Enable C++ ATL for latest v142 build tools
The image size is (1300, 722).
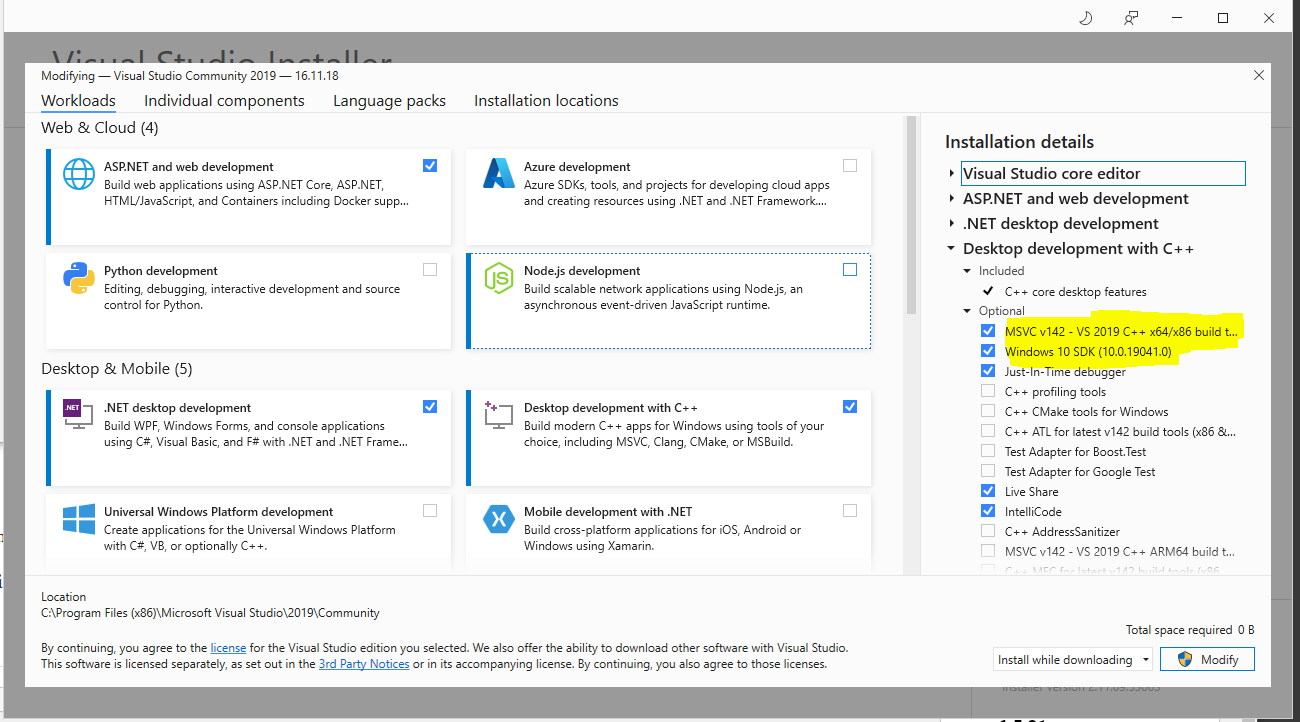coord(988,431)
